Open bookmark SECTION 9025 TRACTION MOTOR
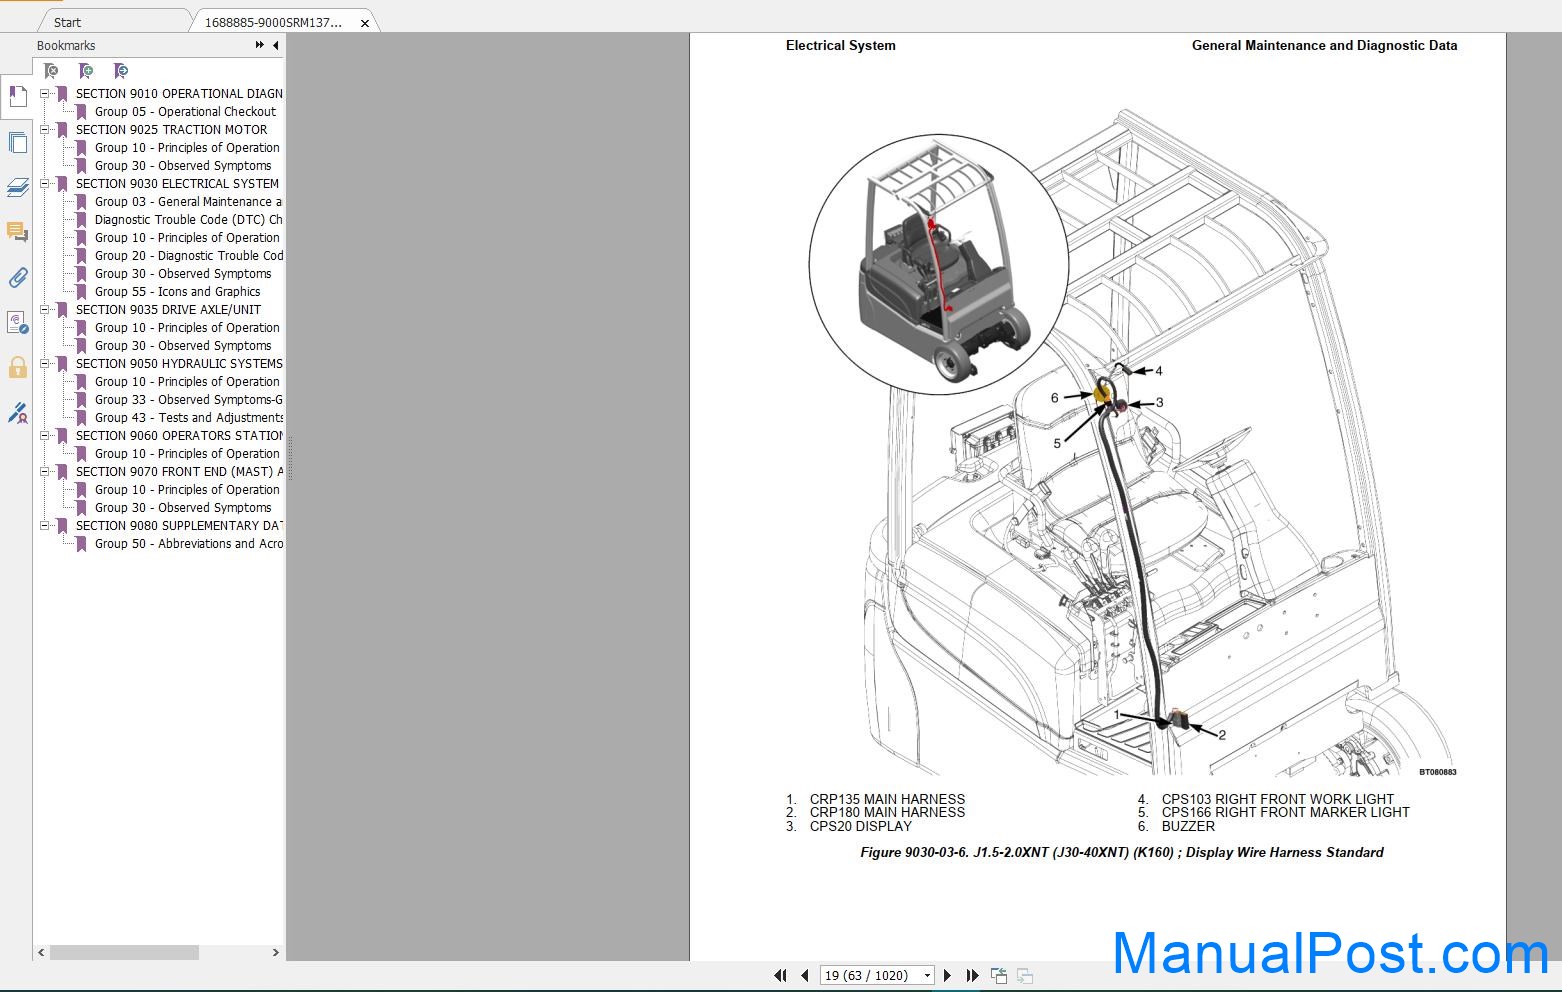Screen dimensions: 1562x992 [171, 130]
